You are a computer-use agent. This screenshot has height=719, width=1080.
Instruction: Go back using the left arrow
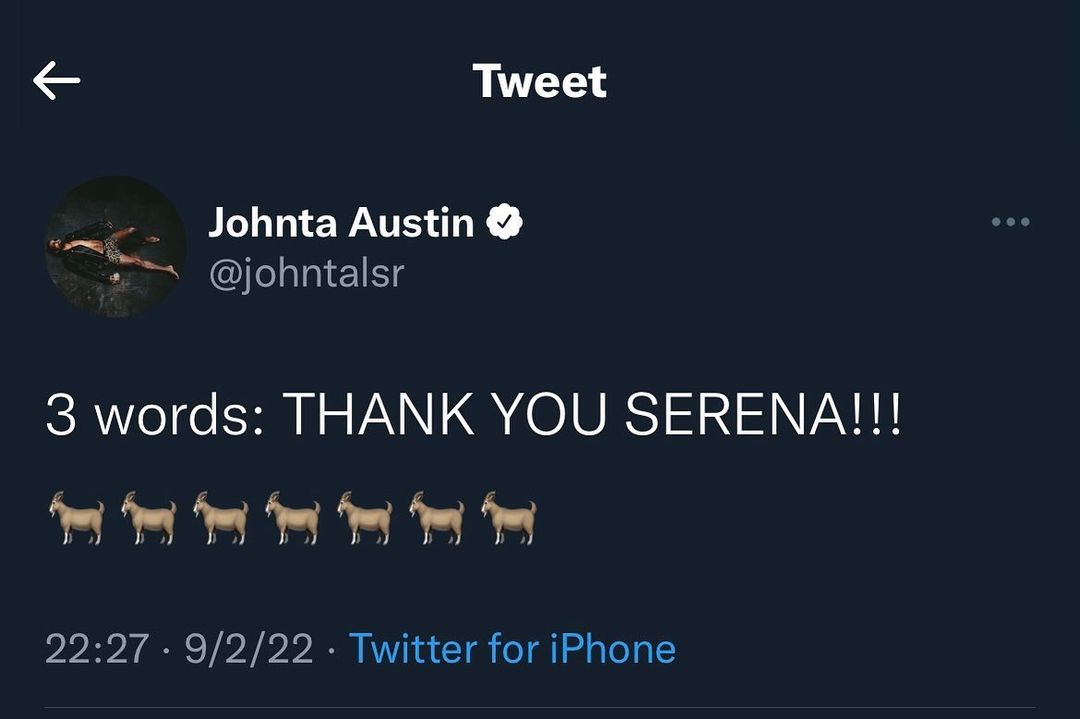click(56, 81)
